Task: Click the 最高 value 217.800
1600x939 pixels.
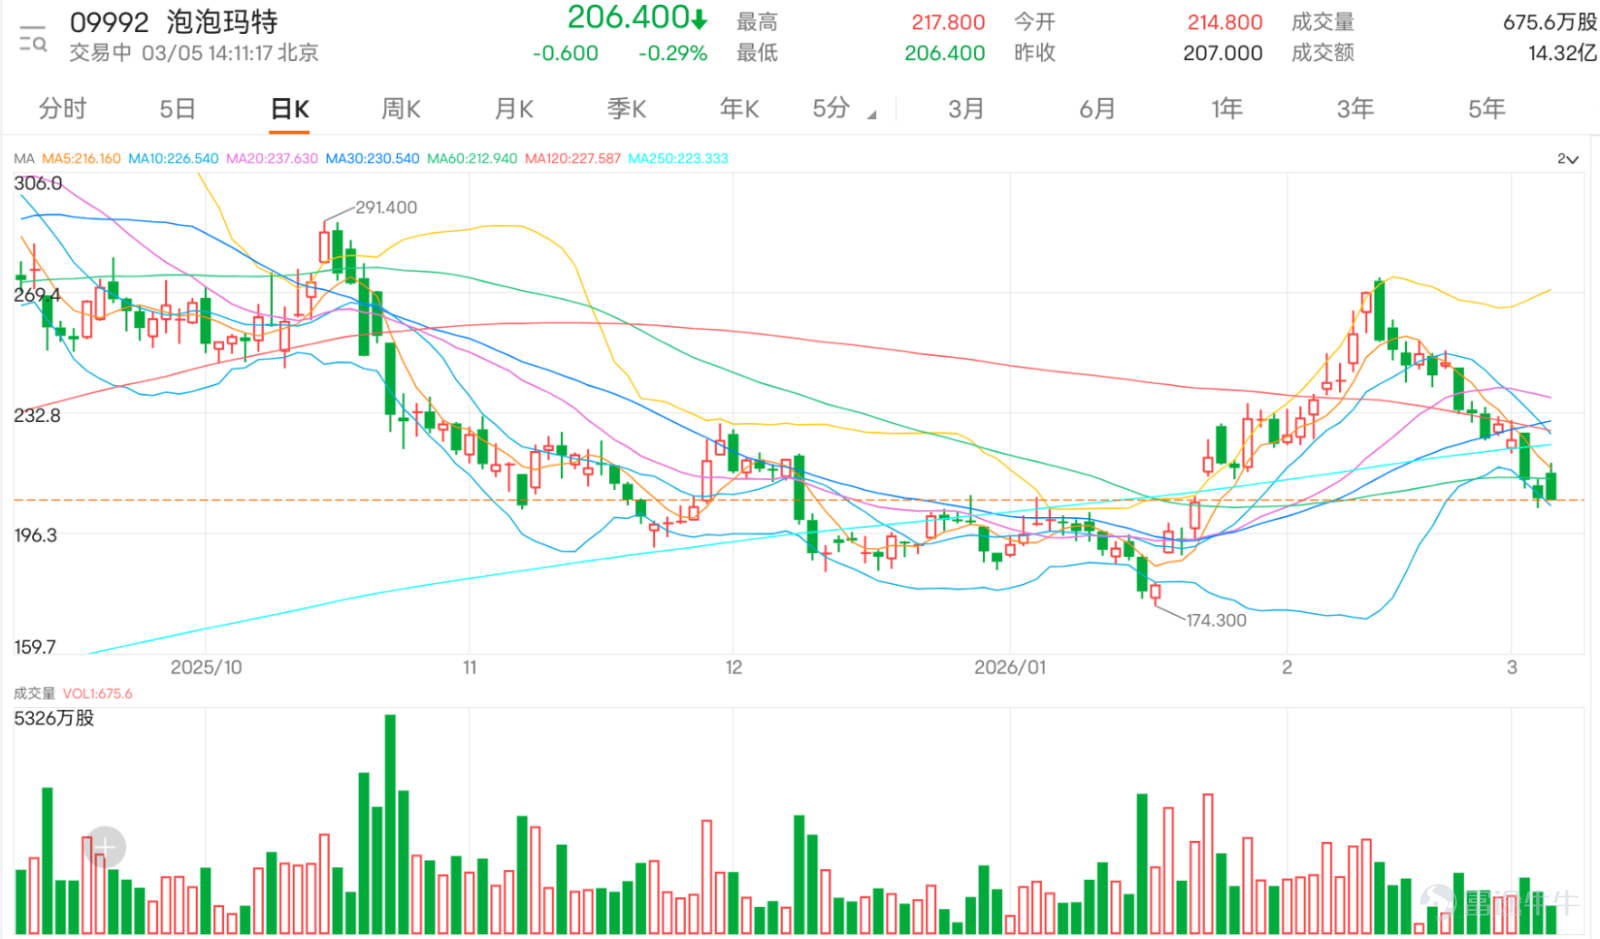Action: [x=948, y=22]
